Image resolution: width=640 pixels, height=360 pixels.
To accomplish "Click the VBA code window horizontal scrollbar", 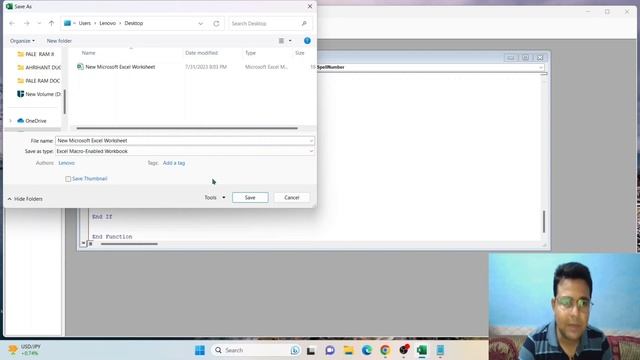I will coord(129,244).
